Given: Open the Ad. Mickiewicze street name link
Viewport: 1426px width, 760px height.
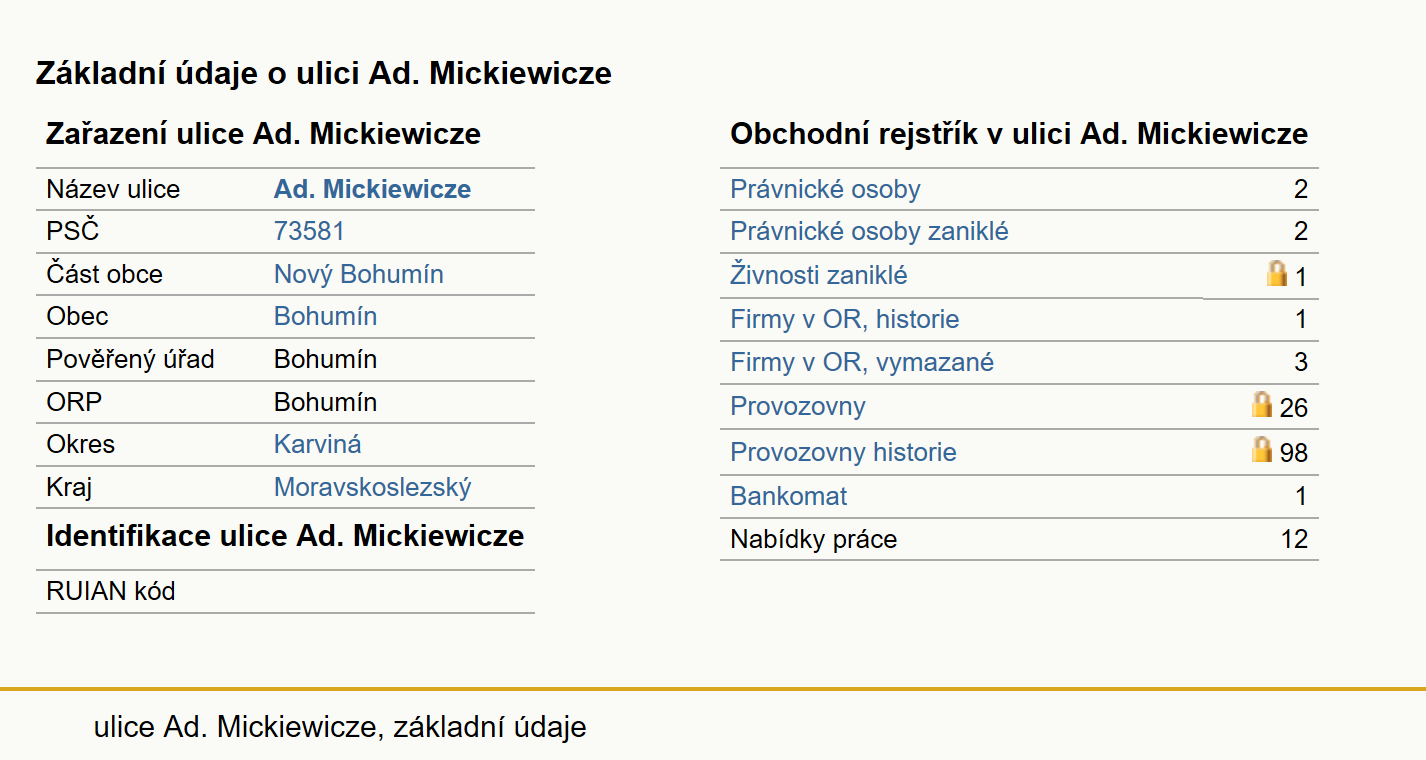Looking at the screenshot, I should [372, 189].
